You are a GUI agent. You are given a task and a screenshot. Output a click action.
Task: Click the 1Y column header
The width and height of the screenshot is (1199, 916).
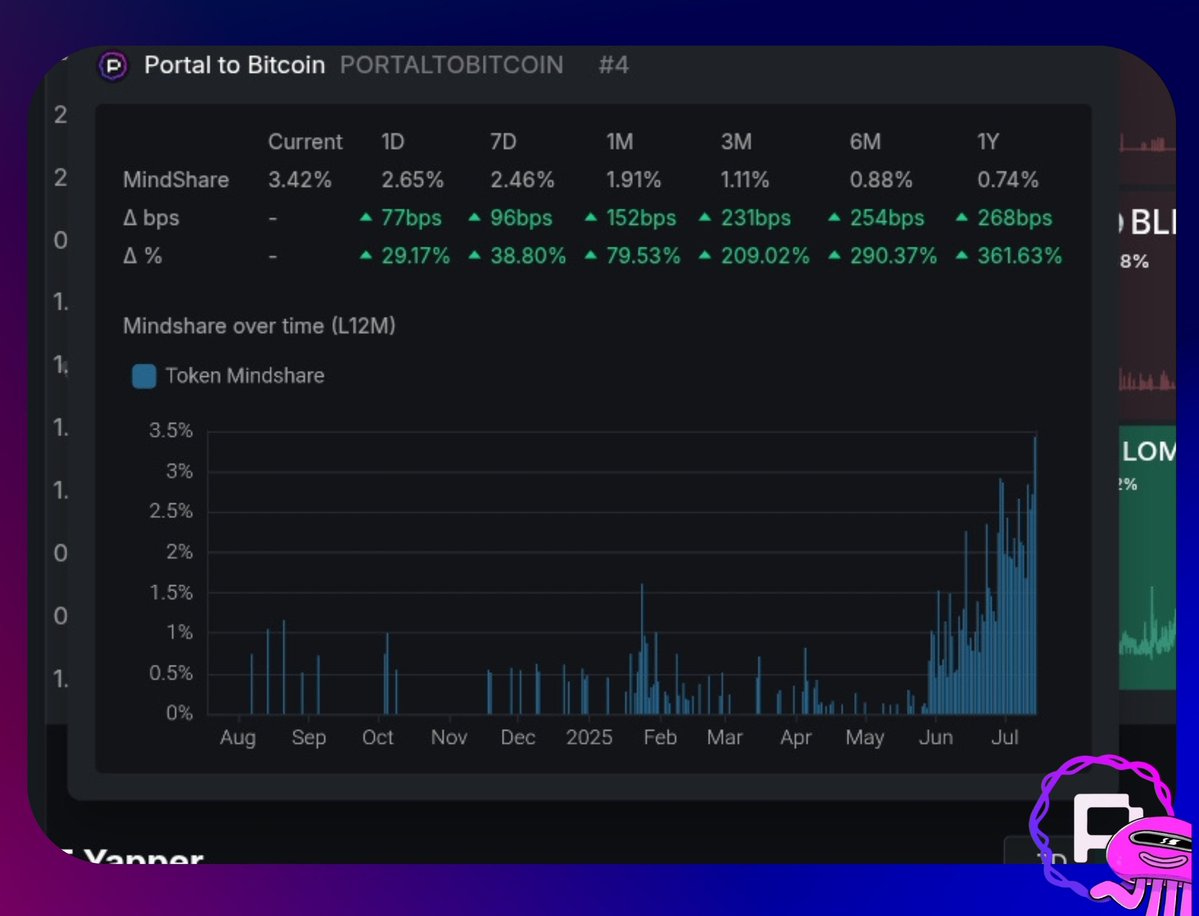coord(988,142)
